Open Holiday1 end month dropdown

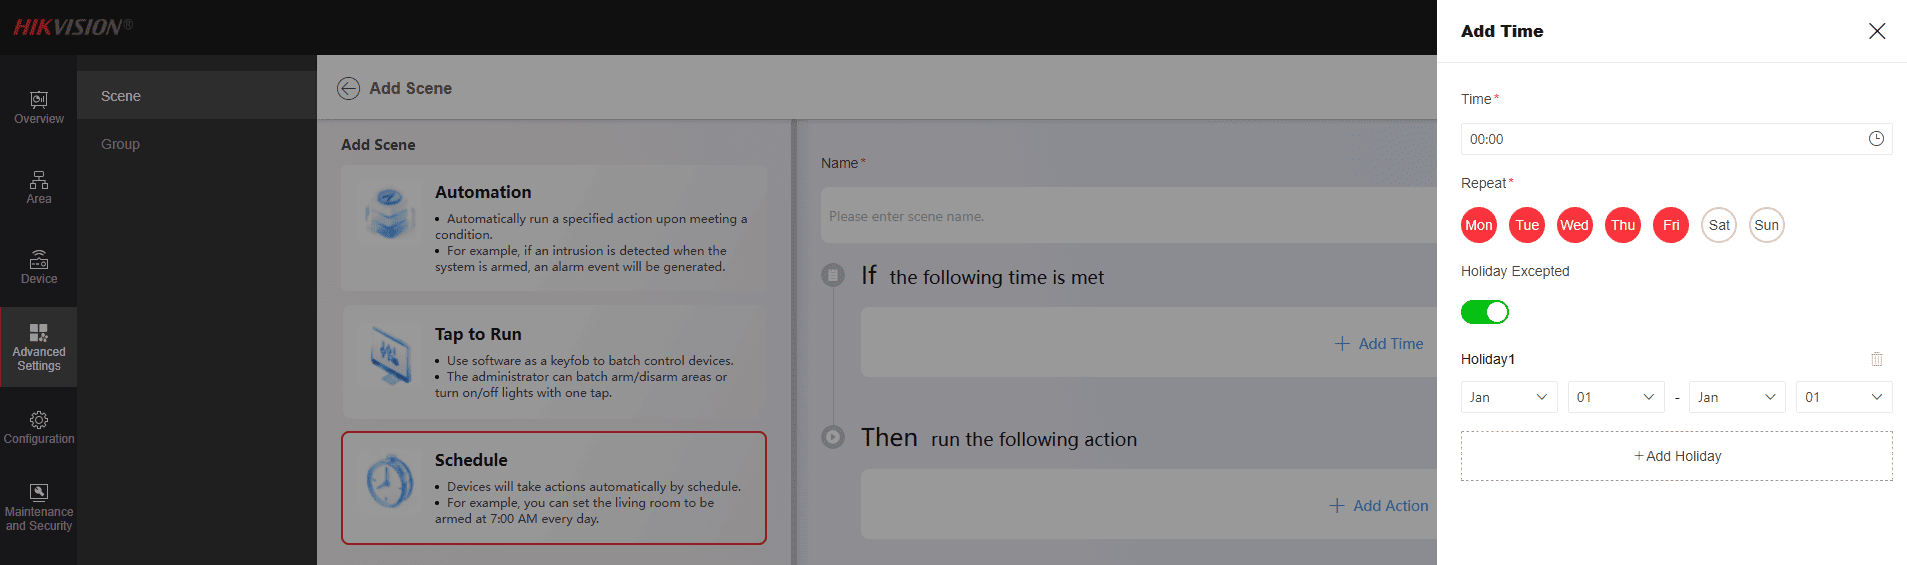point(1737,397)
